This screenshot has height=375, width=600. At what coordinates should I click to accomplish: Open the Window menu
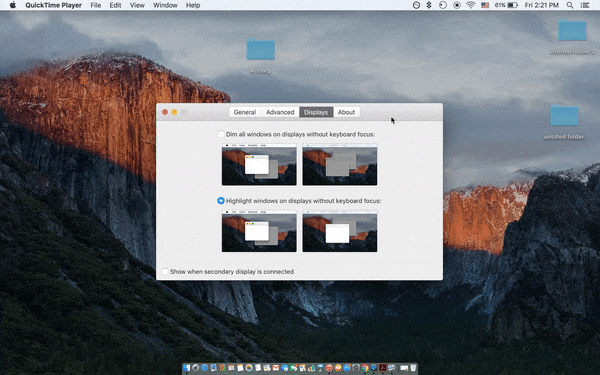[165, 5]
